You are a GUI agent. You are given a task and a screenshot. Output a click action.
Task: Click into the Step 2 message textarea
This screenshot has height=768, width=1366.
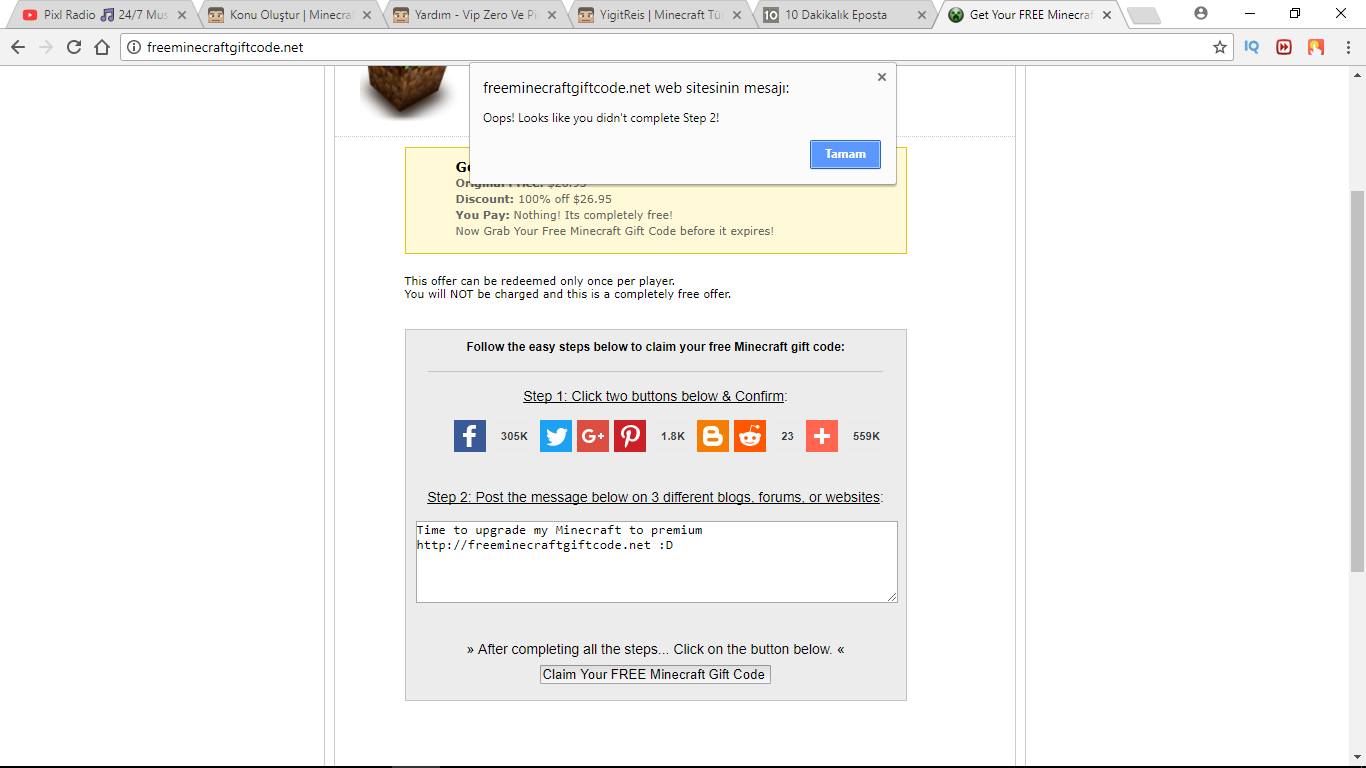pos(656,562)
